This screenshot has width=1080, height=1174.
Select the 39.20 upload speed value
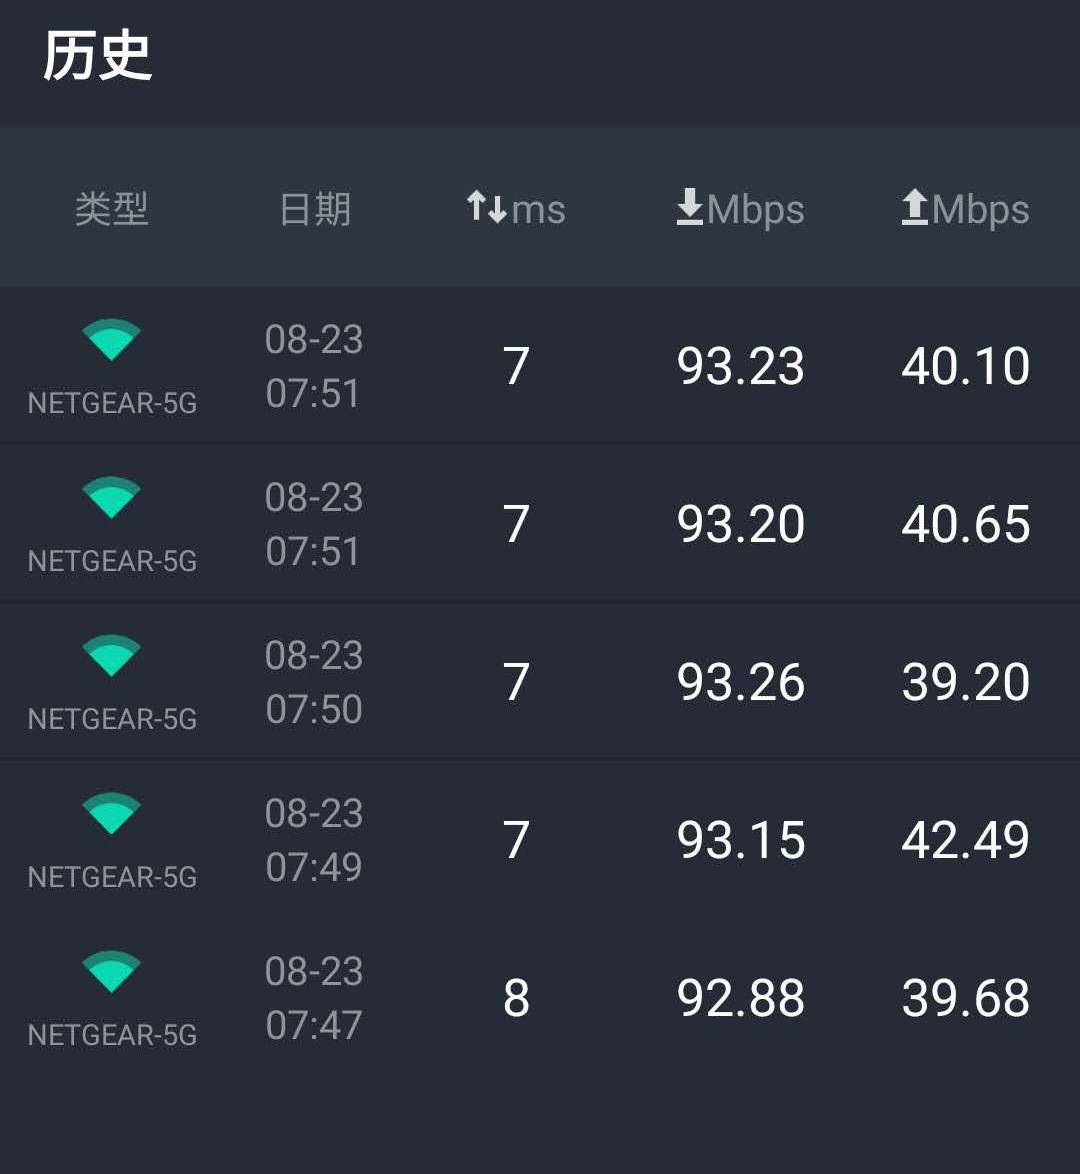(x=965, y=682)
